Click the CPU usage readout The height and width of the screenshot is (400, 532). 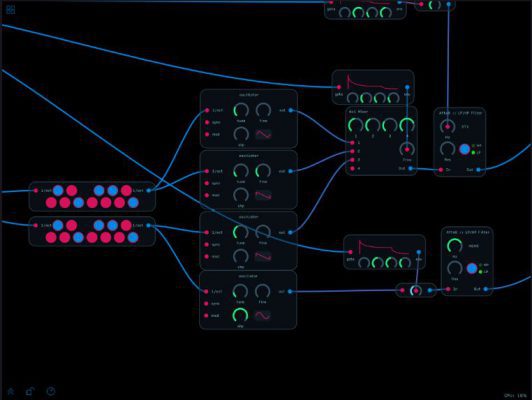click(515, 395)
